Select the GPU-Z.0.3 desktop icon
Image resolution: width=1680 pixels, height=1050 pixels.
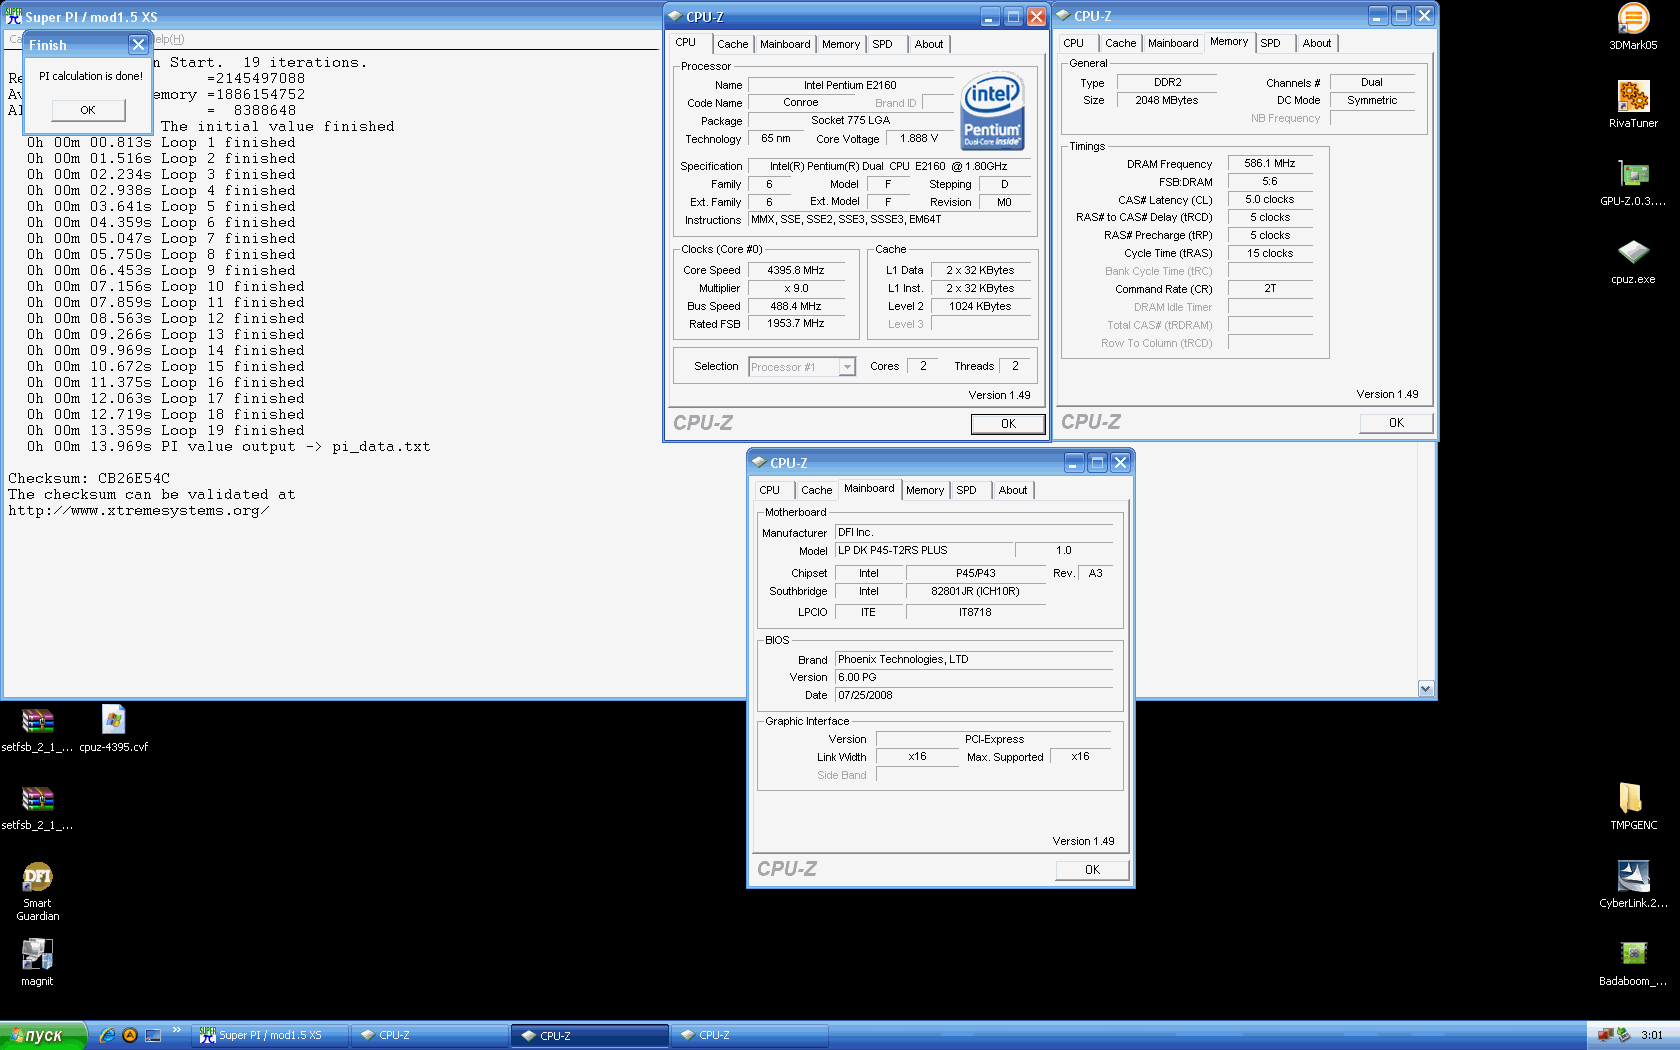pyautogui.click(x=1633, y=175)
